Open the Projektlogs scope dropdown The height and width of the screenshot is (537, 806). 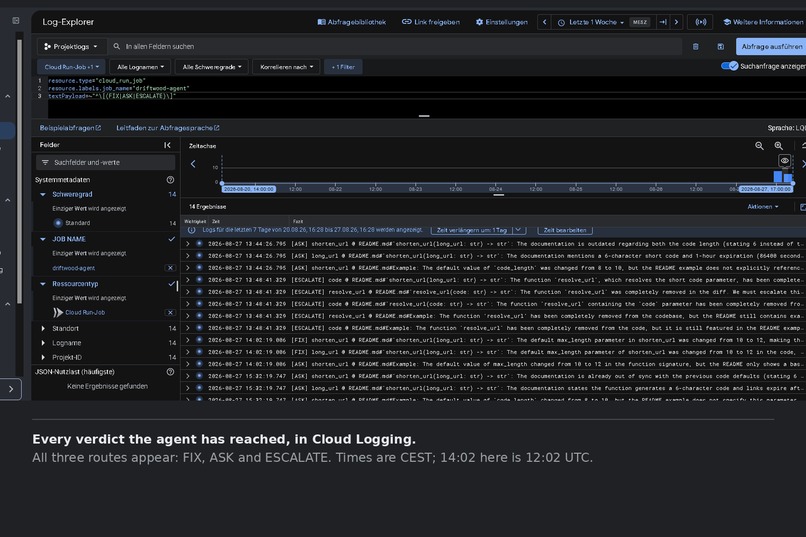71,46
